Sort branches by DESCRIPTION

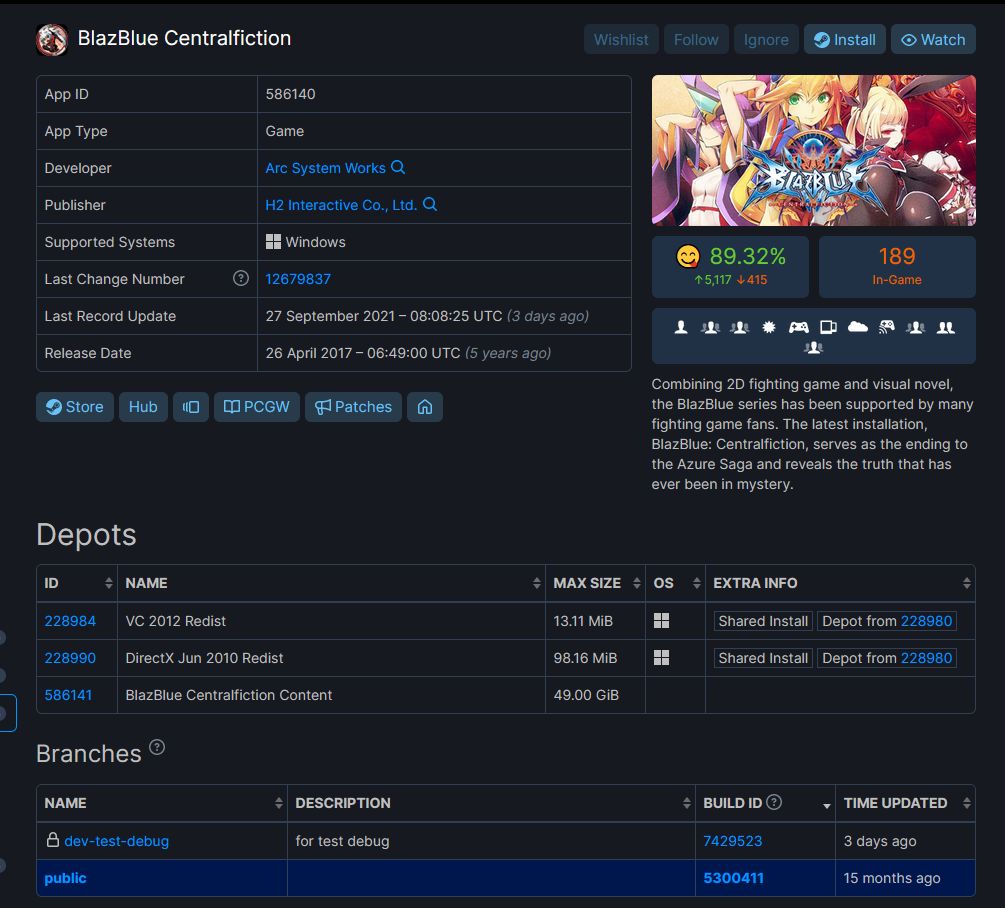(x=492, y=803)
